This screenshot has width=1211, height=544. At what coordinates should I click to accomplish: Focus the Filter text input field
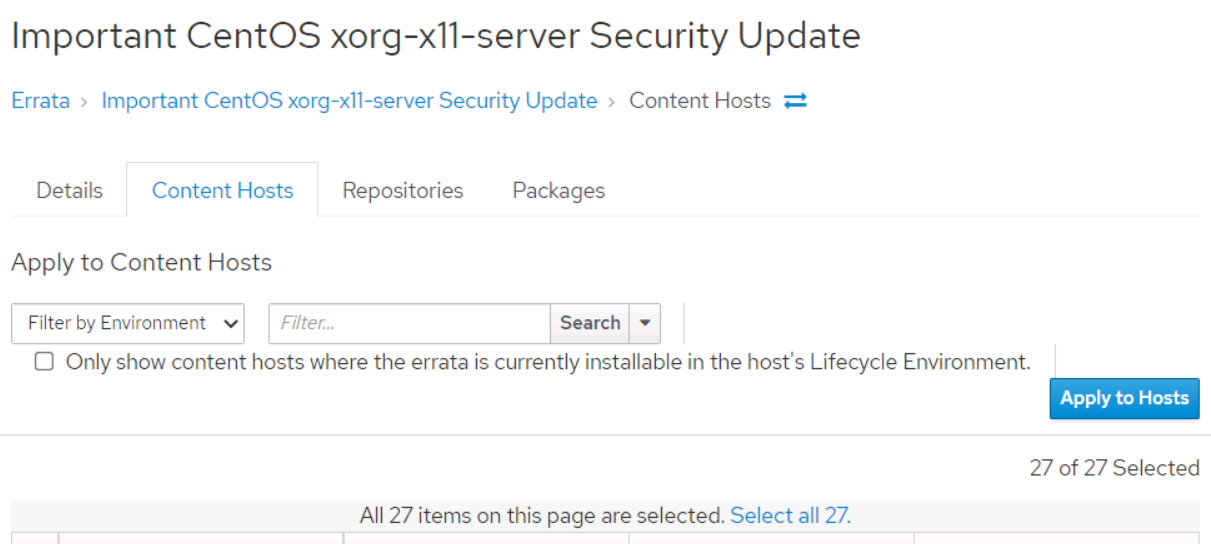click(x=409, y=323)
